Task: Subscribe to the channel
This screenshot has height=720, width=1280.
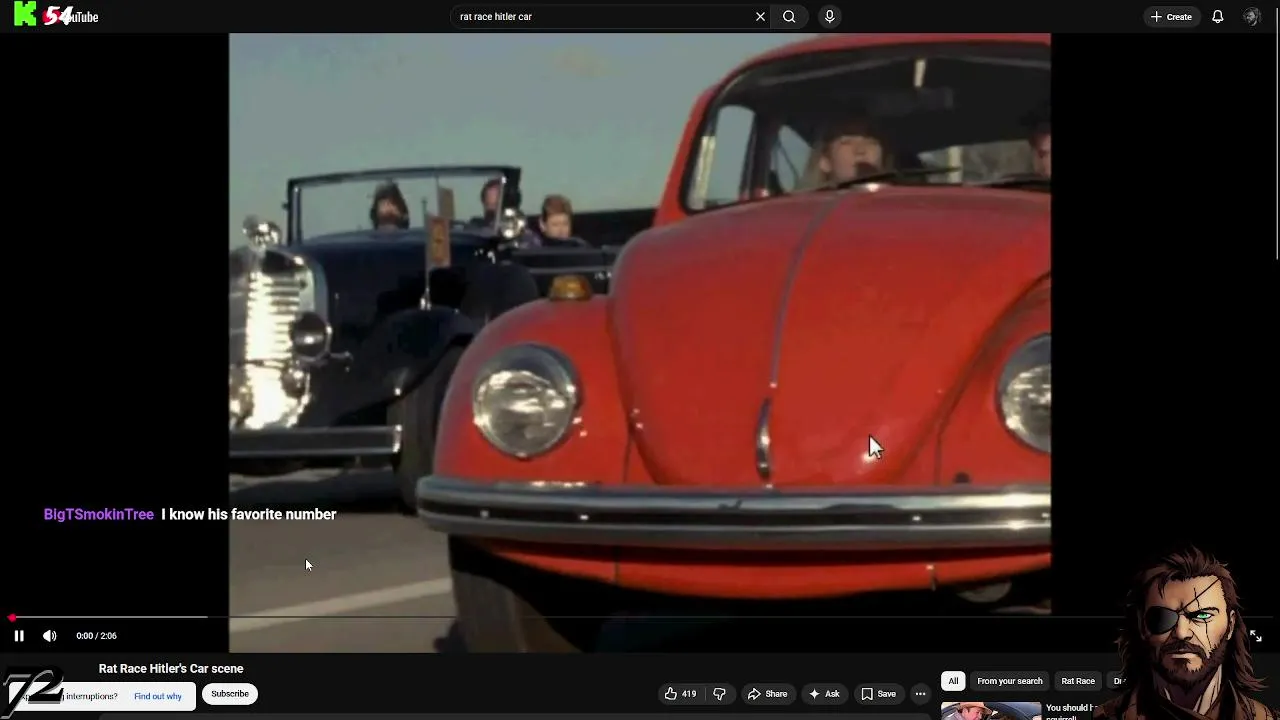Action: tap(229, 694)
